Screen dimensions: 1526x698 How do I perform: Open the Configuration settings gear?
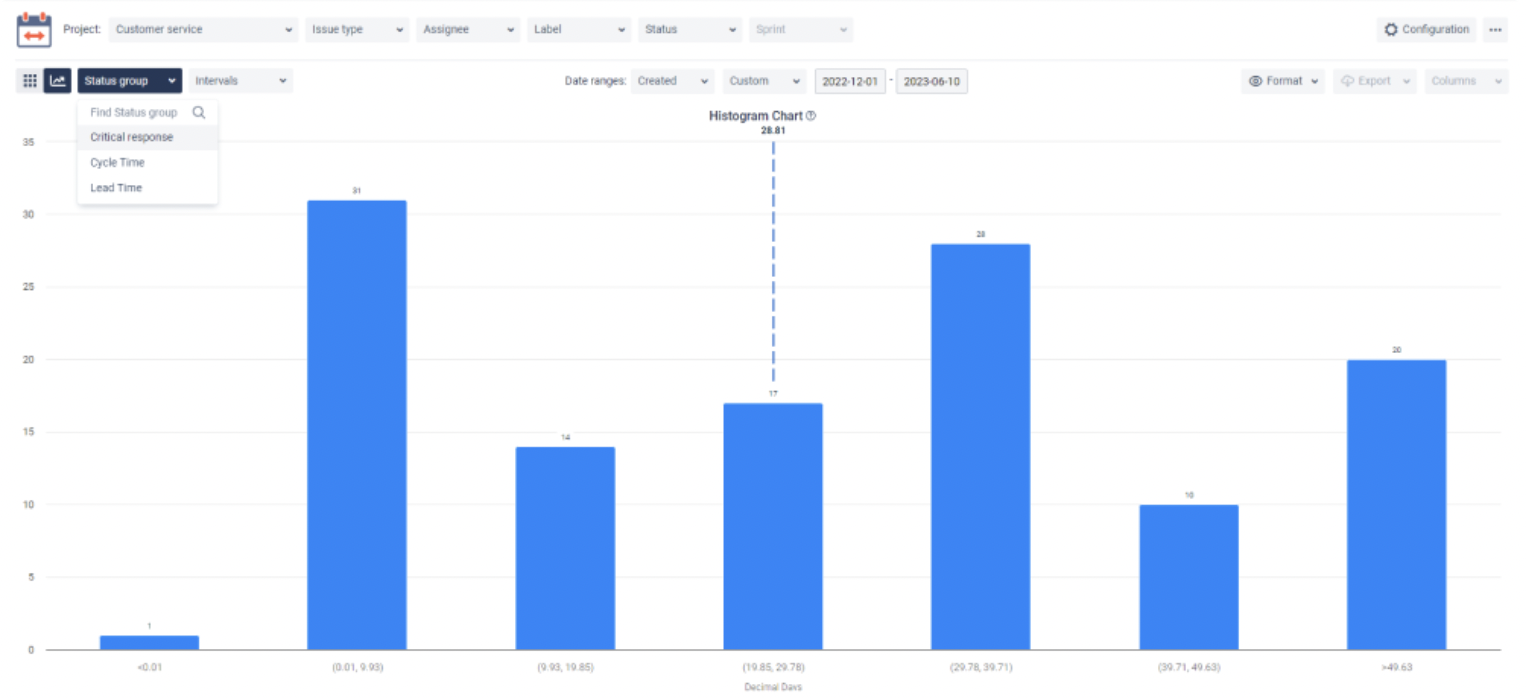click(x=1390, y=29)
